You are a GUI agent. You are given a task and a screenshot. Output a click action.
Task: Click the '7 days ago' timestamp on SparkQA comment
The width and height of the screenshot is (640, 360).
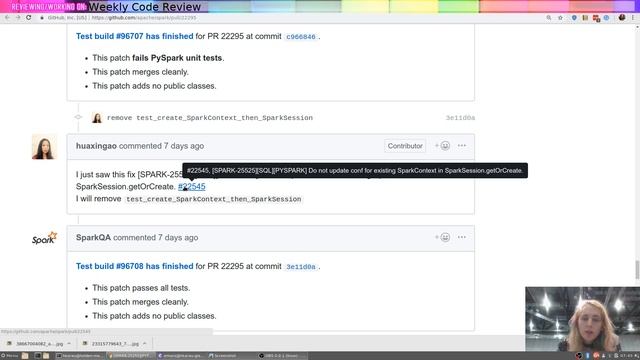[x=178, y=238]
